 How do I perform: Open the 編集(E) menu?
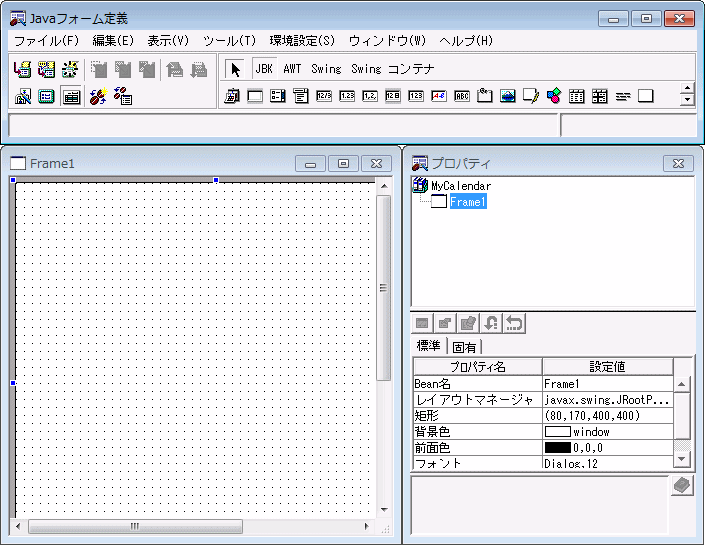point(113,41)
